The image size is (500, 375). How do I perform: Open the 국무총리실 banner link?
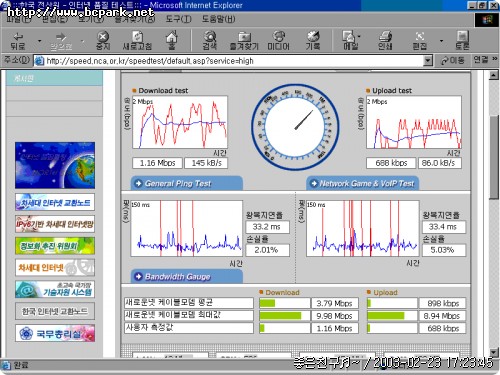55,333
